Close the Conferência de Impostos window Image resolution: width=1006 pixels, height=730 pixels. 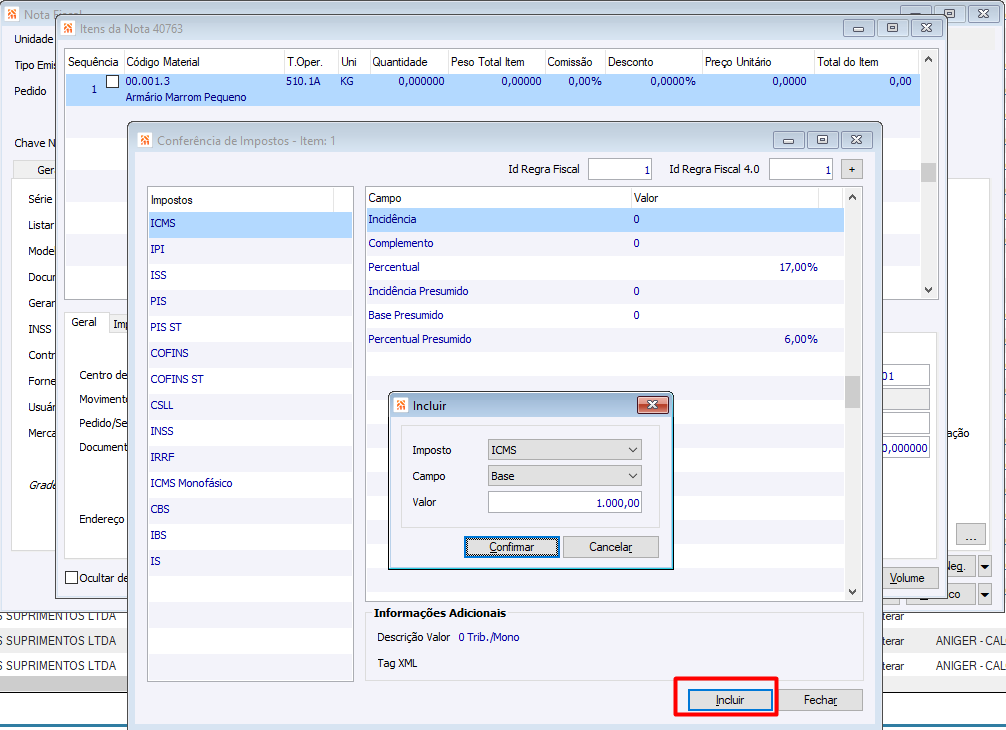coord(857,140)
